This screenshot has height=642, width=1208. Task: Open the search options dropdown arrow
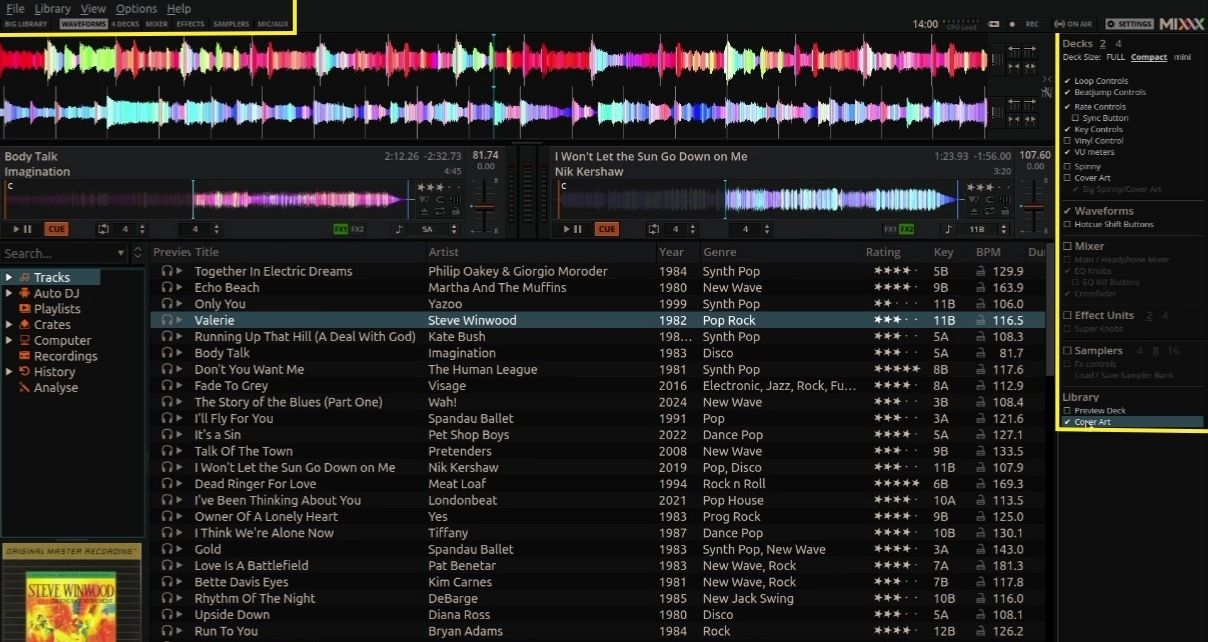[x=121, y=253]
